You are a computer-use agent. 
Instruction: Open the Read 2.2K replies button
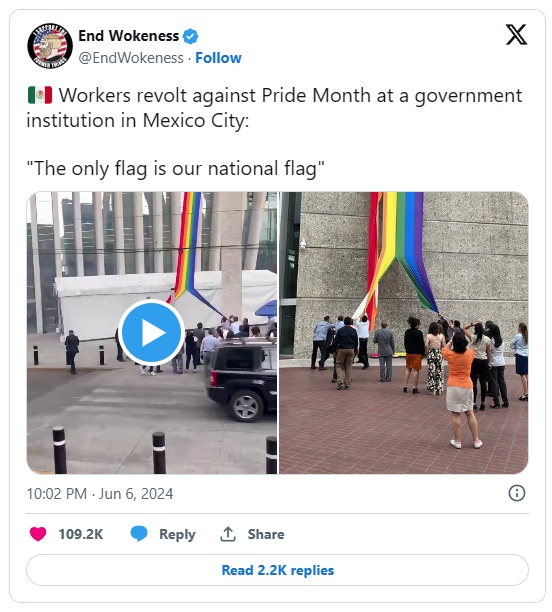(x=278, y=570)
